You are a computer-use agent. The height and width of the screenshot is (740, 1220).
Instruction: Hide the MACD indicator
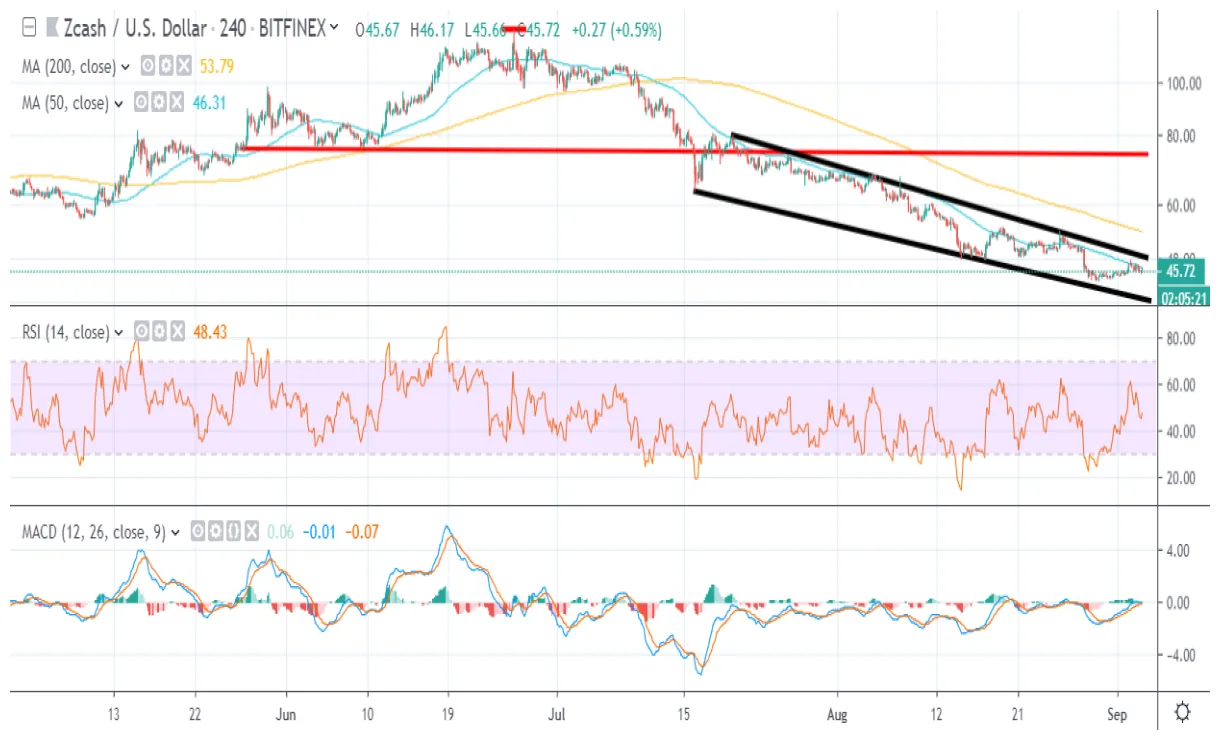pyautogui.click(x=197, y=533)
